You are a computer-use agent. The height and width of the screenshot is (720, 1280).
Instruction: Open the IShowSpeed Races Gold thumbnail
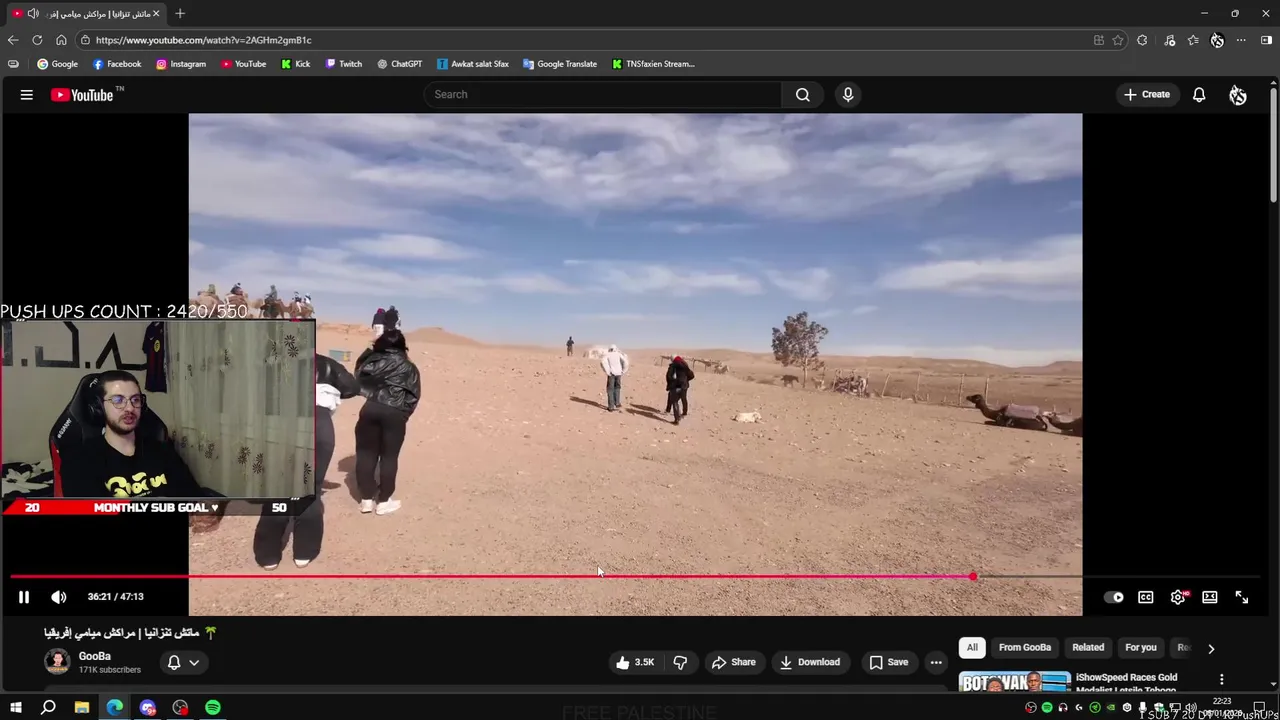pyautogui.click(x=1014, y=681)
